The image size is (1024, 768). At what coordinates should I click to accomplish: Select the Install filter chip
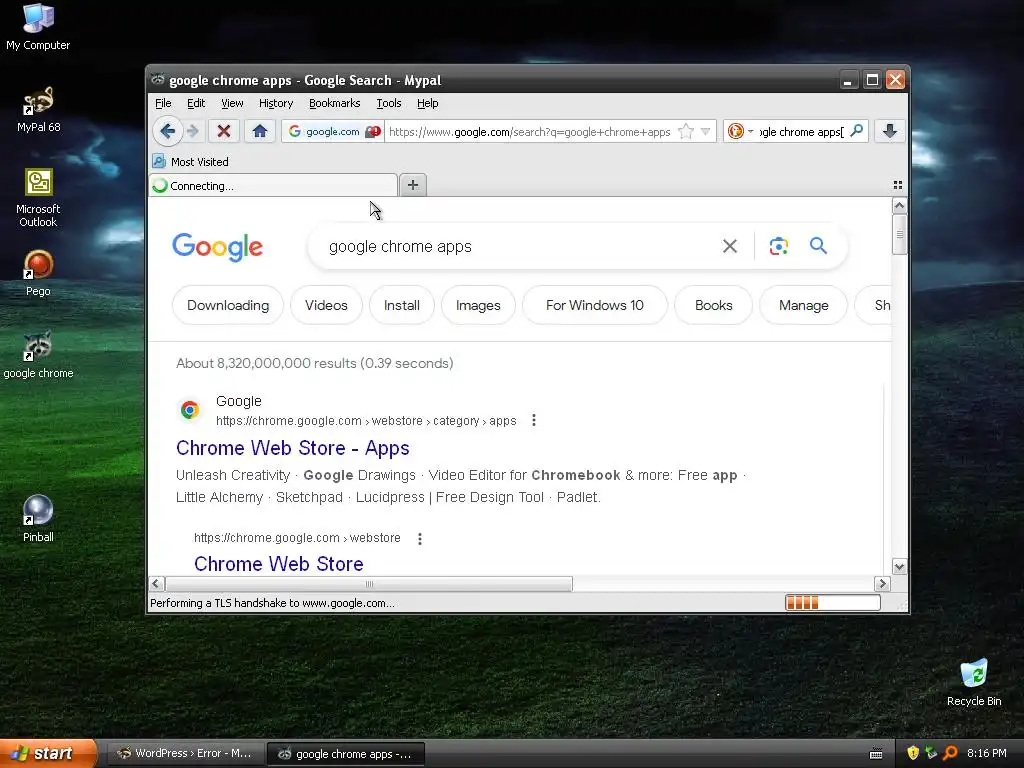point(402,305)
